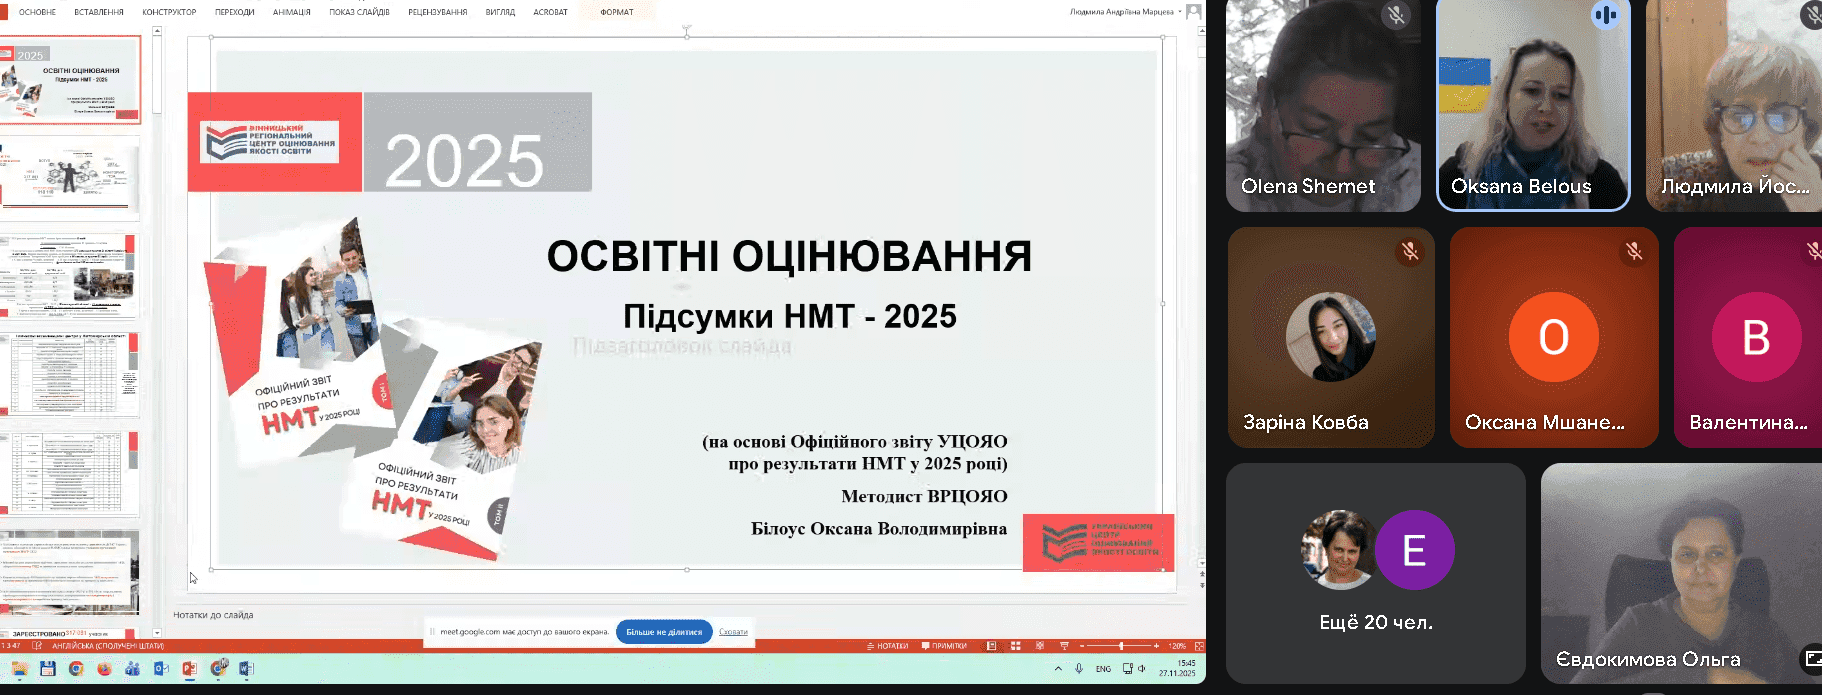Click zoom in plus button
This screenshot has width=1822, height=695.
[x=1156, y=646]
